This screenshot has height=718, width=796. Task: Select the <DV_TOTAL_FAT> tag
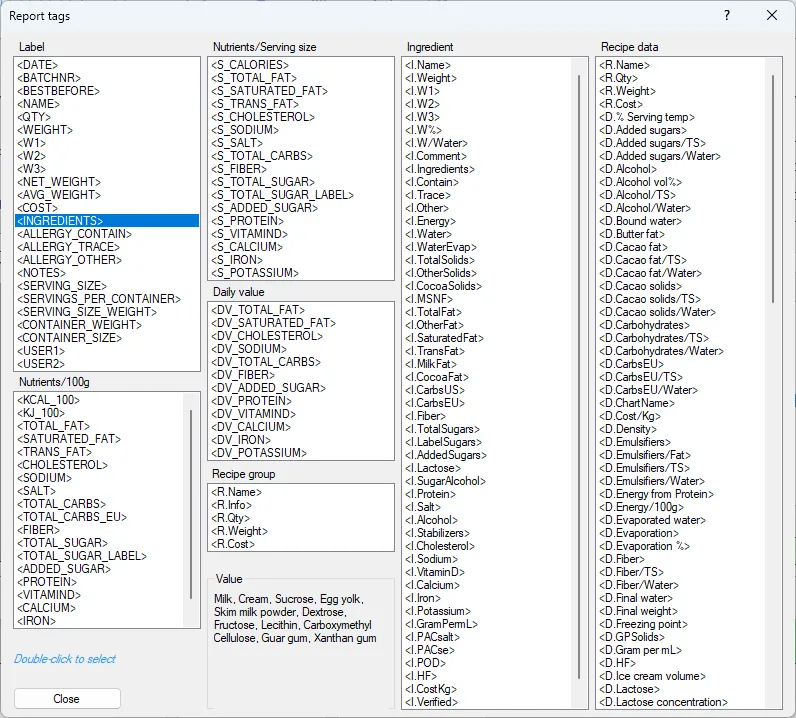258,310
